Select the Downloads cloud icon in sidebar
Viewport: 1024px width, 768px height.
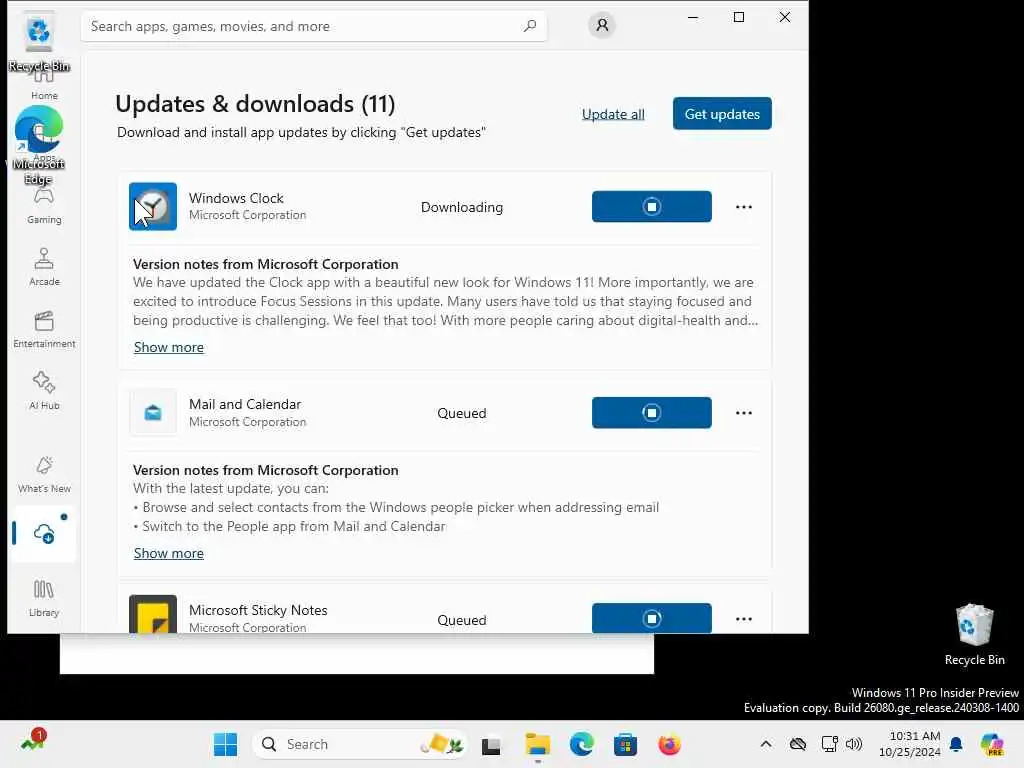tap(44, 534)
